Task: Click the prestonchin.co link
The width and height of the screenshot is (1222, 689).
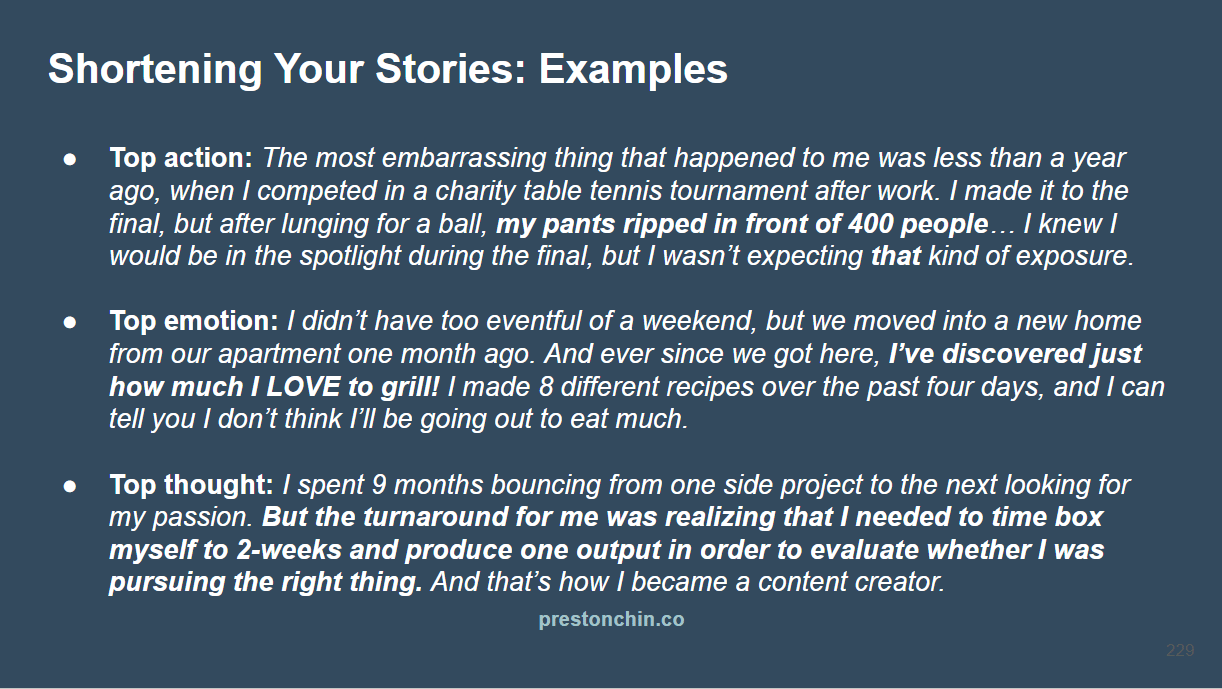Action: 611,619
